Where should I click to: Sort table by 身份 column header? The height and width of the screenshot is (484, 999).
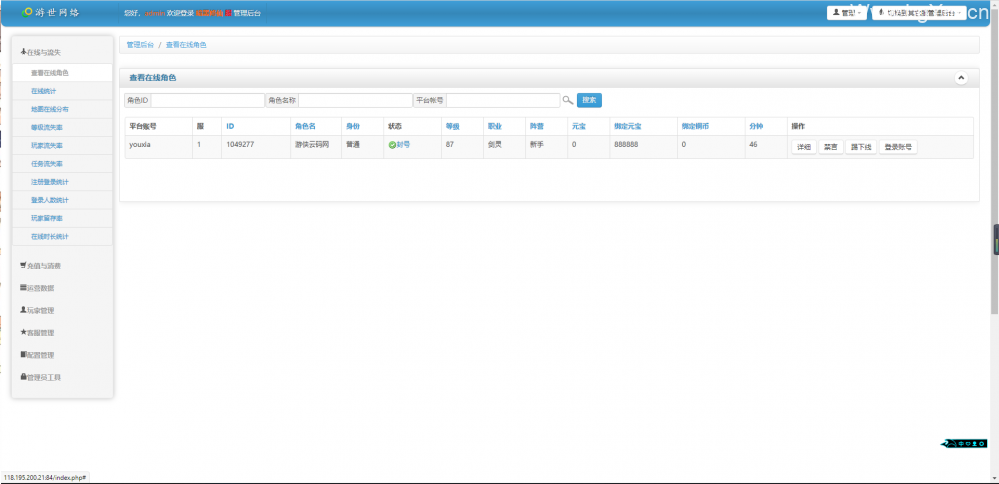coord(352,127)
